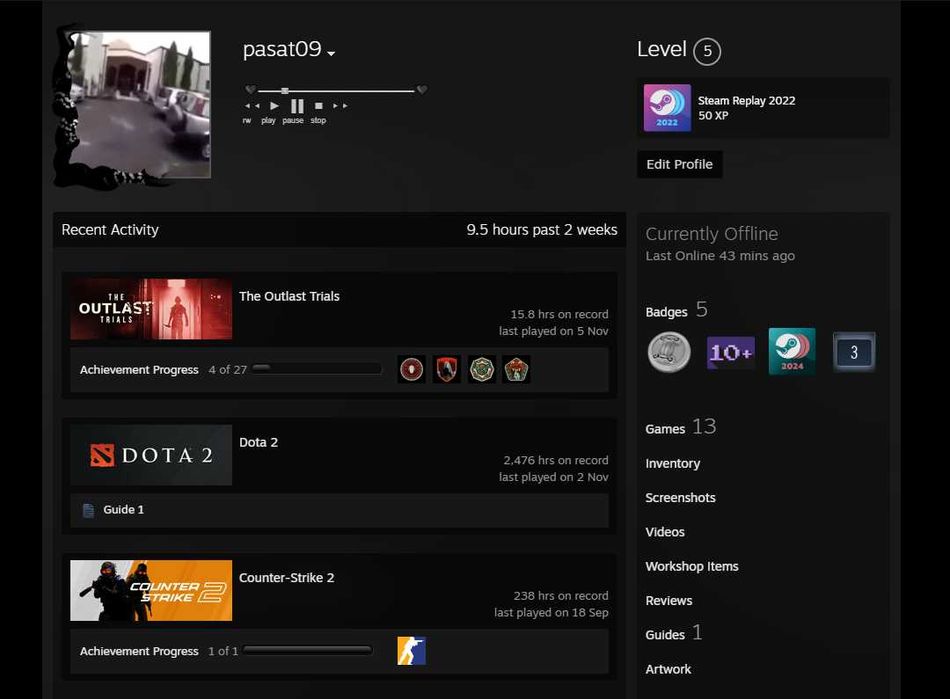Open Guide 1 link under Dota 2
This screenshot has width=950, height=699.
click(x=124, y=509)
